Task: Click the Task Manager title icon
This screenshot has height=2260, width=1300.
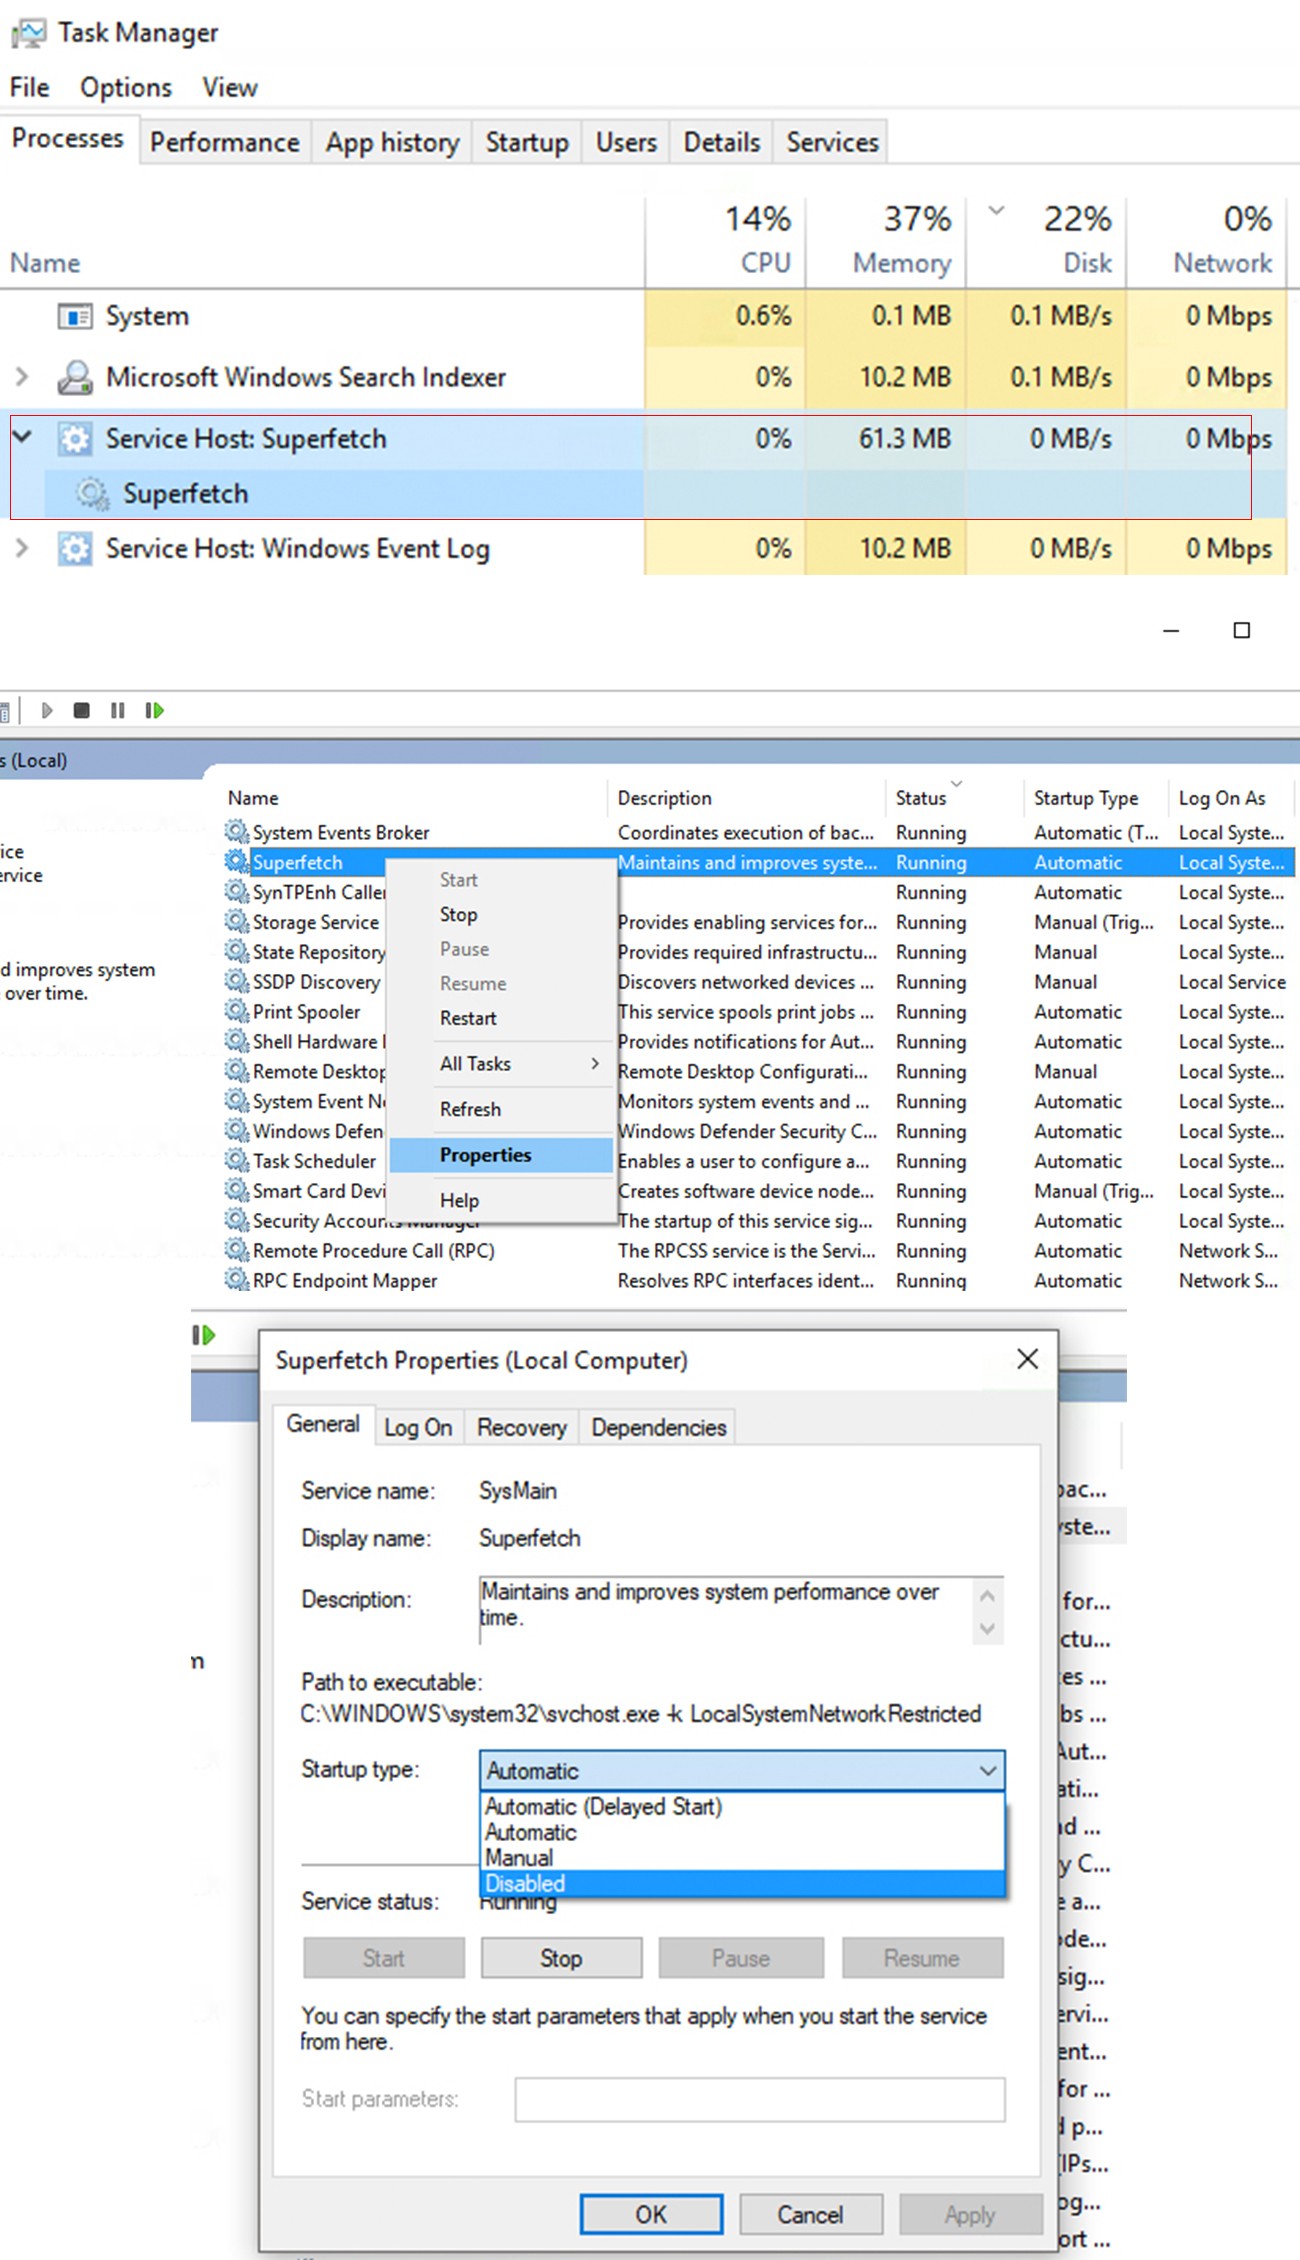Action: [x=28, y=33]
